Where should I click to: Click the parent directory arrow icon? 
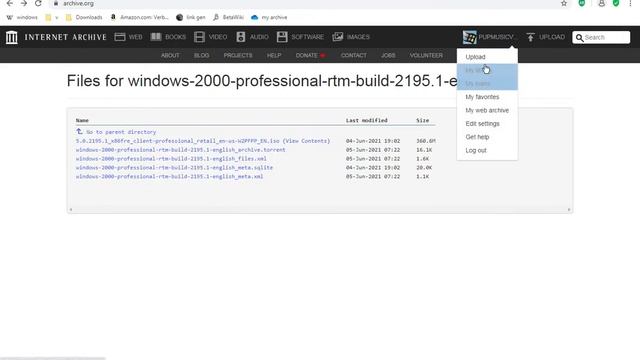(x=79, y=131)
